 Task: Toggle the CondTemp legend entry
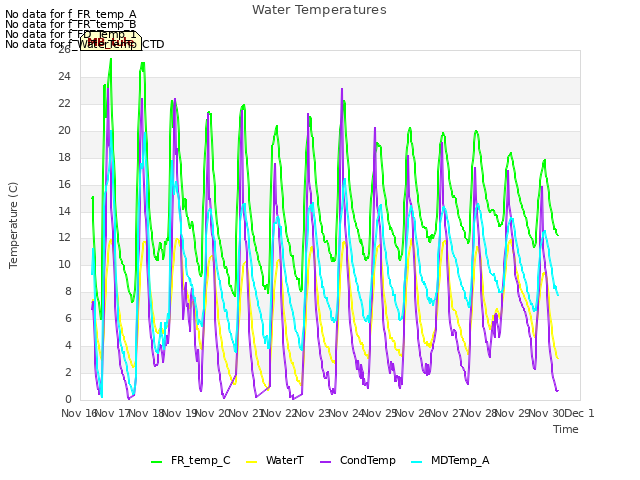(x=358, y=460)
